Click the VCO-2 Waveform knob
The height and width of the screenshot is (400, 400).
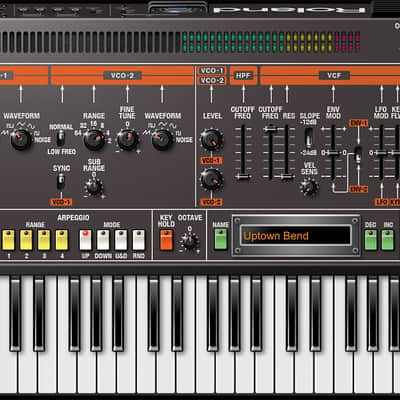tap(162, 140)
